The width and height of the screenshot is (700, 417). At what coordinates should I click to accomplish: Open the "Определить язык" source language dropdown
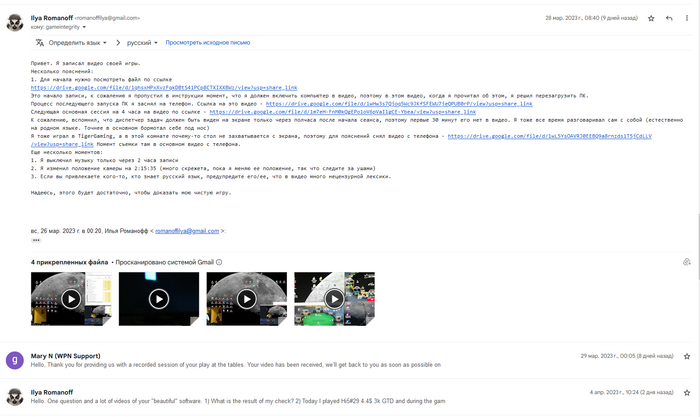click(78, 43)
